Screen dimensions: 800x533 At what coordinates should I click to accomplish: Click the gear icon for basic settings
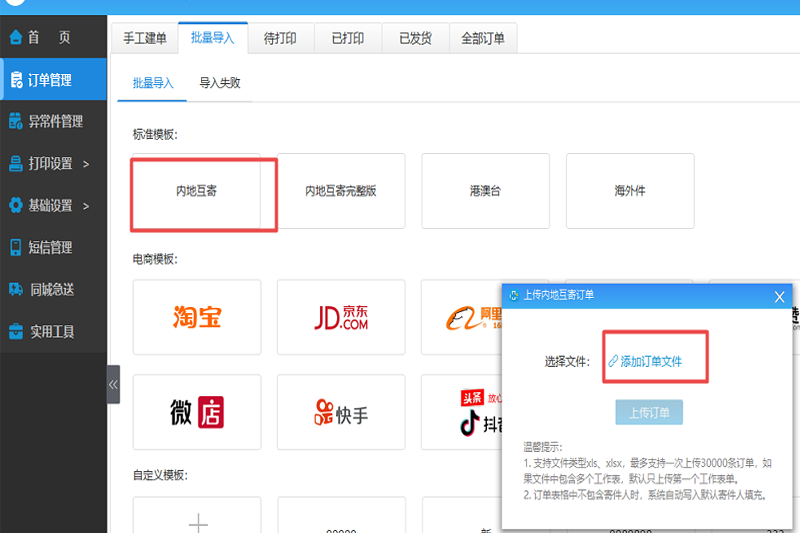16,205
